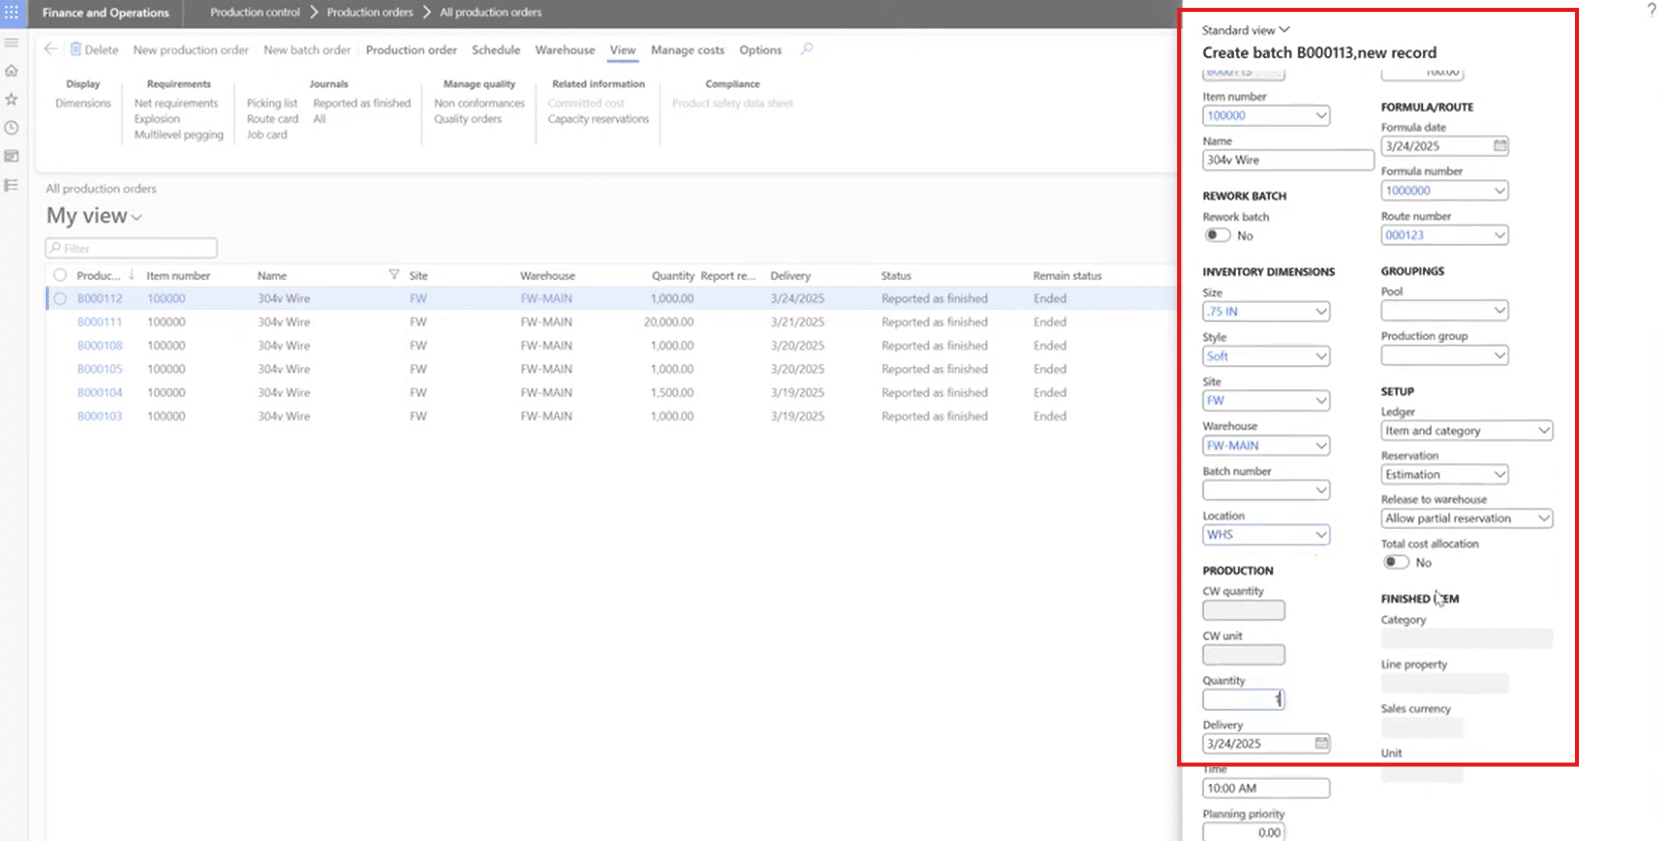Toggle the Rework batch switch
Screen dimensions: 1668x841
(1217, 236)
